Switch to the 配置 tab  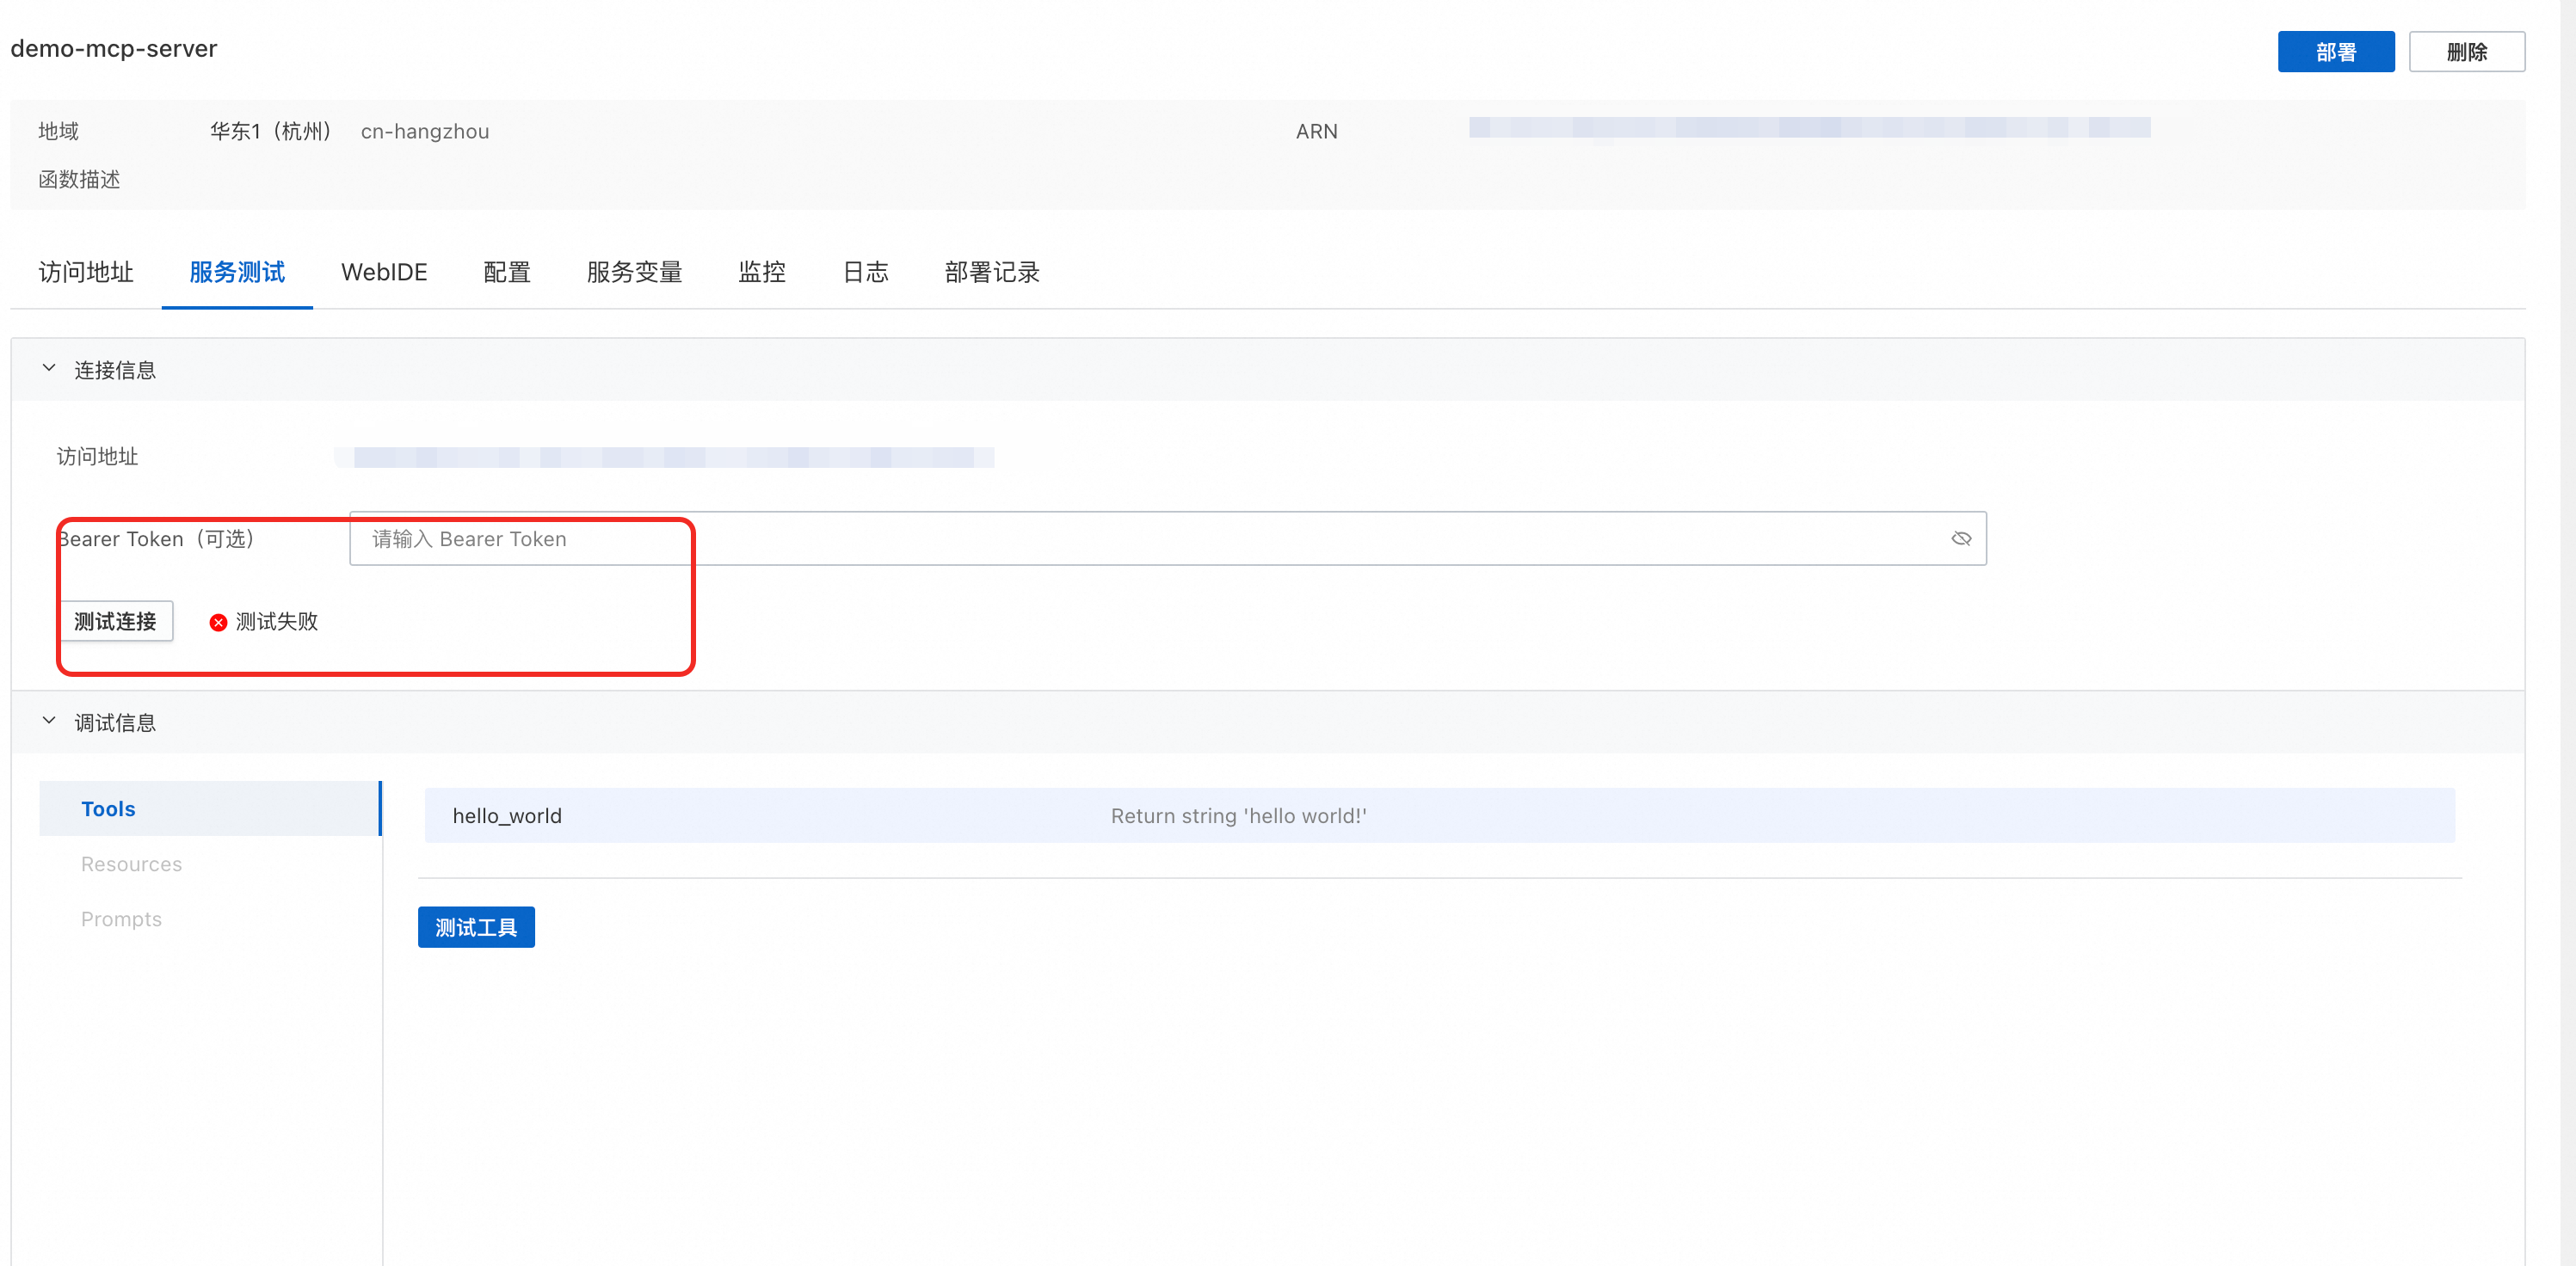click(507, 272)
